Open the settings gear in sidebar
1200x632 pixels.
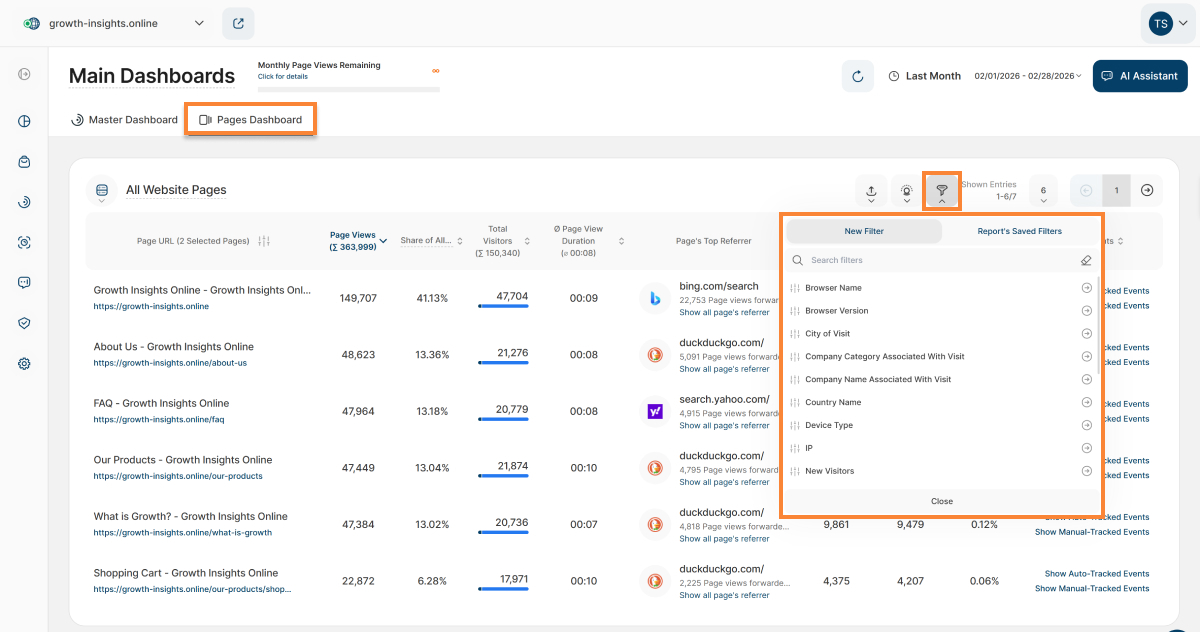(25, 364)
